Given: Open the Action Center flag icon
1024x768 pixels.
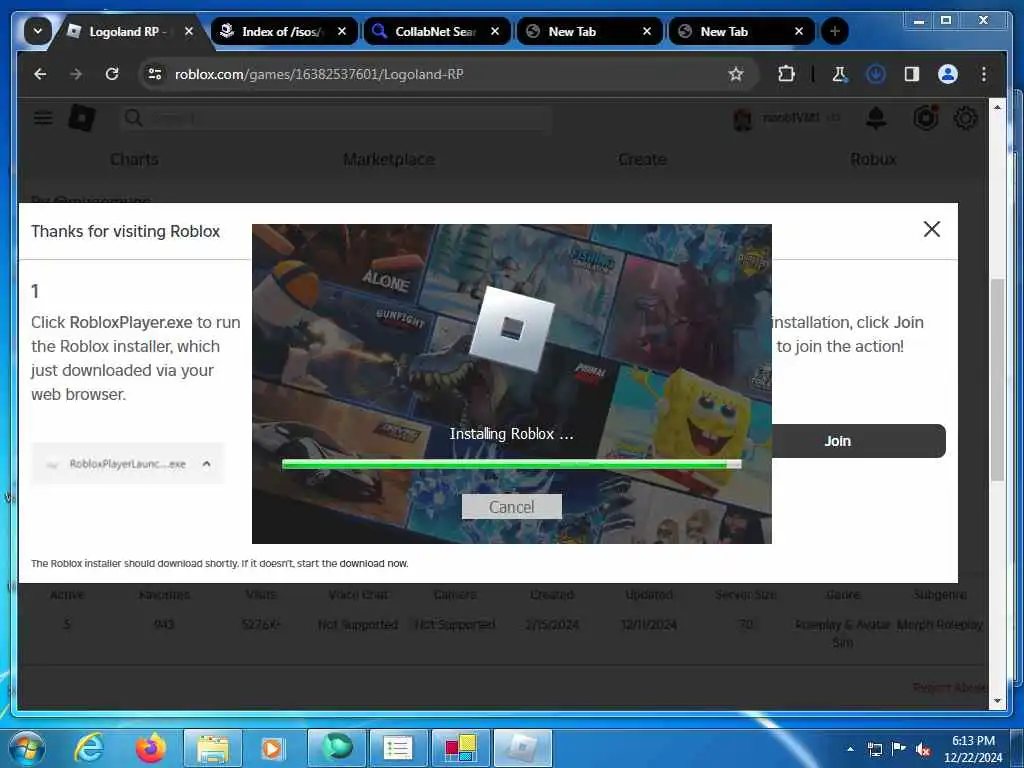Looking at the screenshot, I should 899,749.
